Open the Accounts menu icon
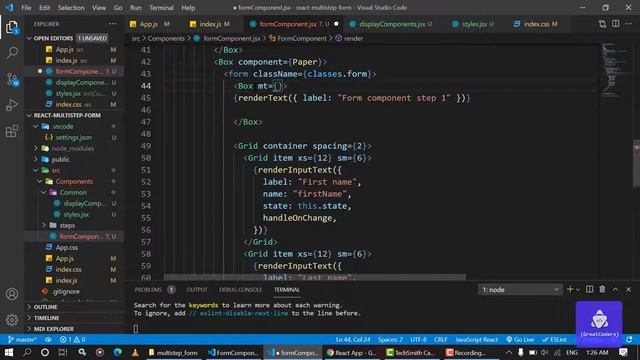Viewport: 640px width, 360px height. [x=12, y=294]
